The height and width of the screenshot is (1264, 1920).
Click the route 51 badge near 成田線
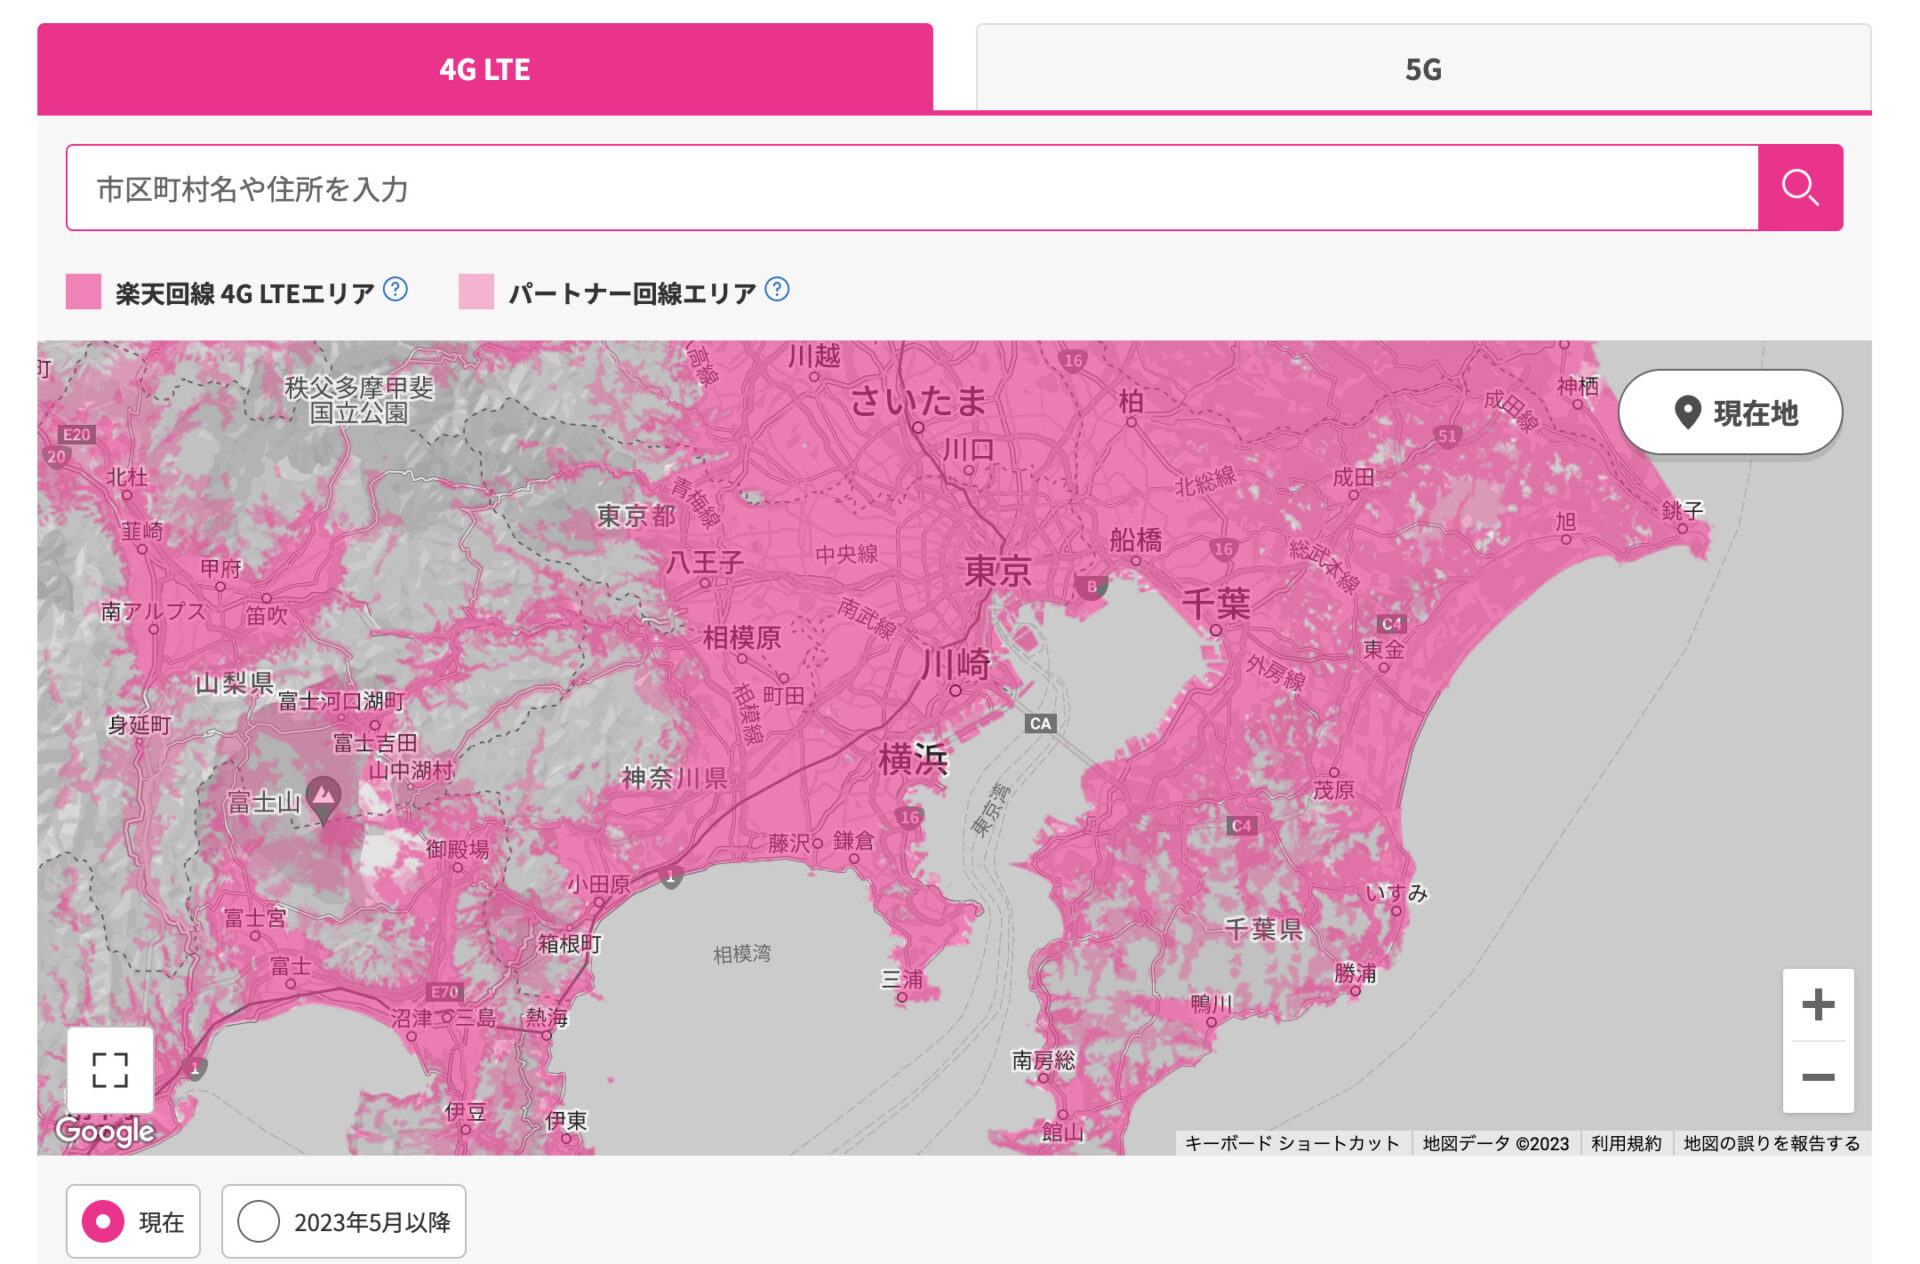point(1447,435)
